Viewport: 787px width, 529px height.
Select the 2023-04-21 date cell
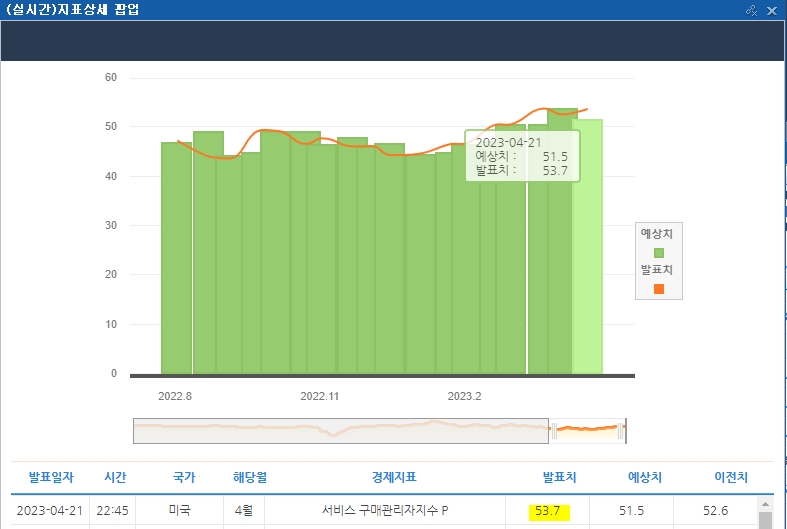tap(50, 510)
